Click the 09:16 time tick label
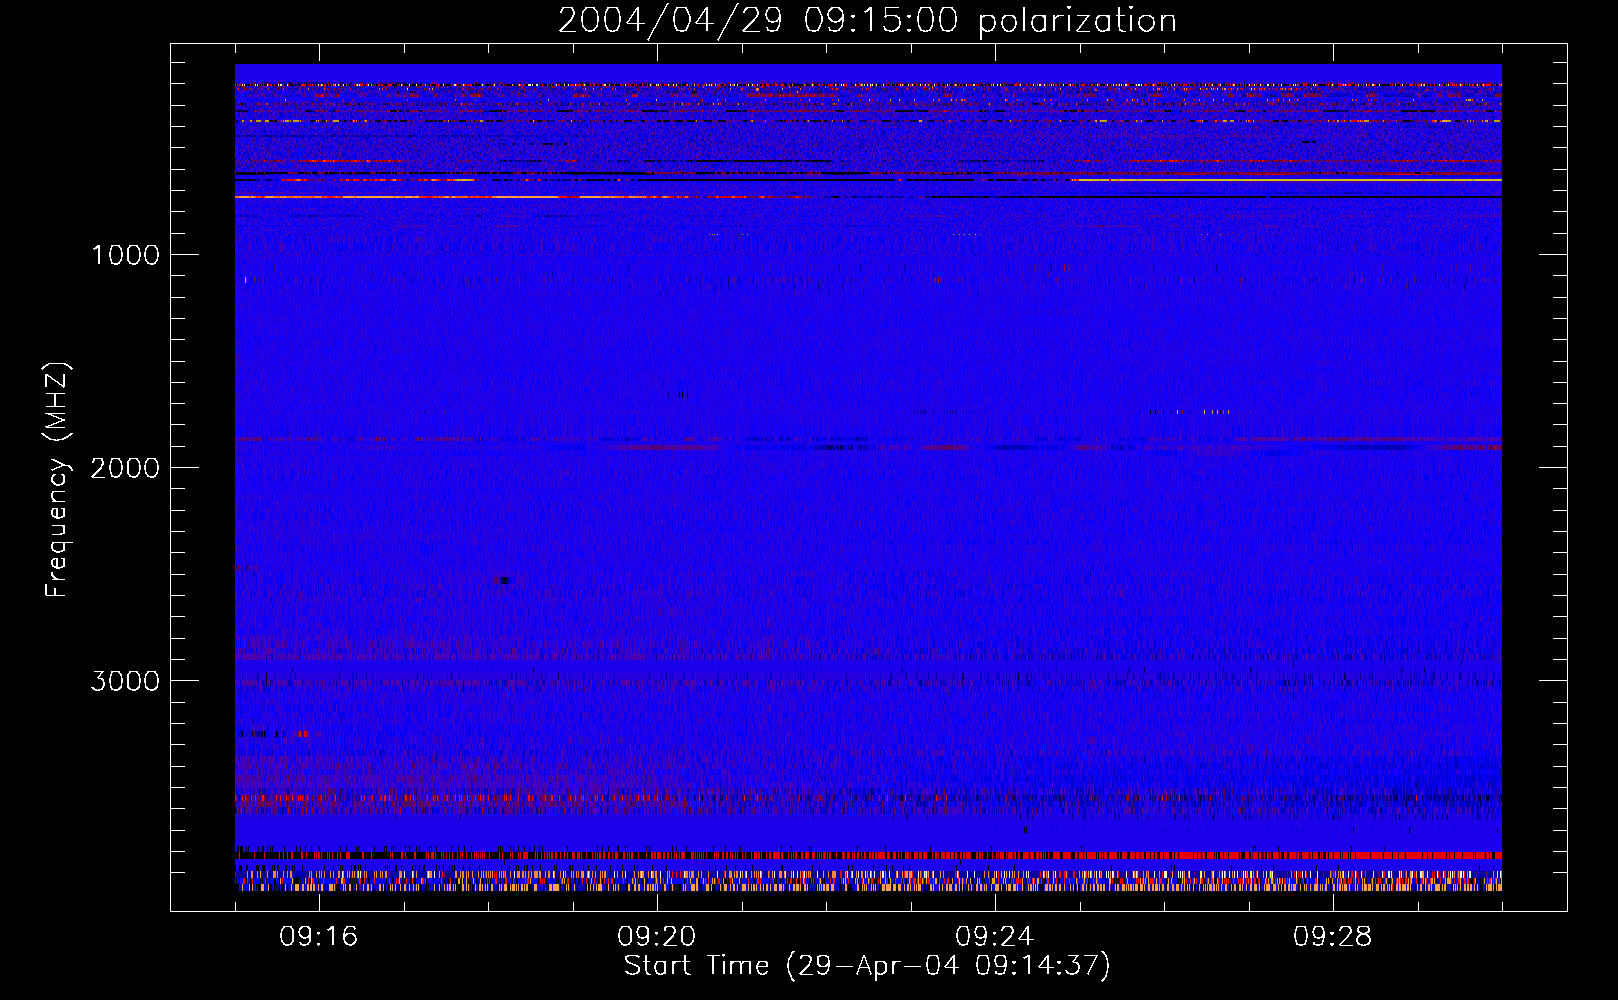The width and height of the screenshot is (1618, 1000). (x=319, y=936)
